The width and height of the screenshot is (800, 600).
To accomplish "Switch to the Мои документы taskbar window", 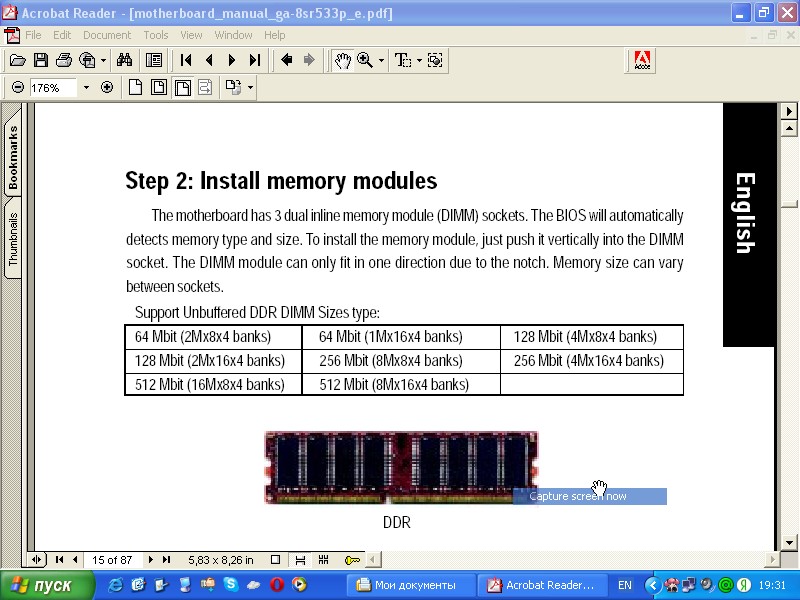I will (410, 585).
